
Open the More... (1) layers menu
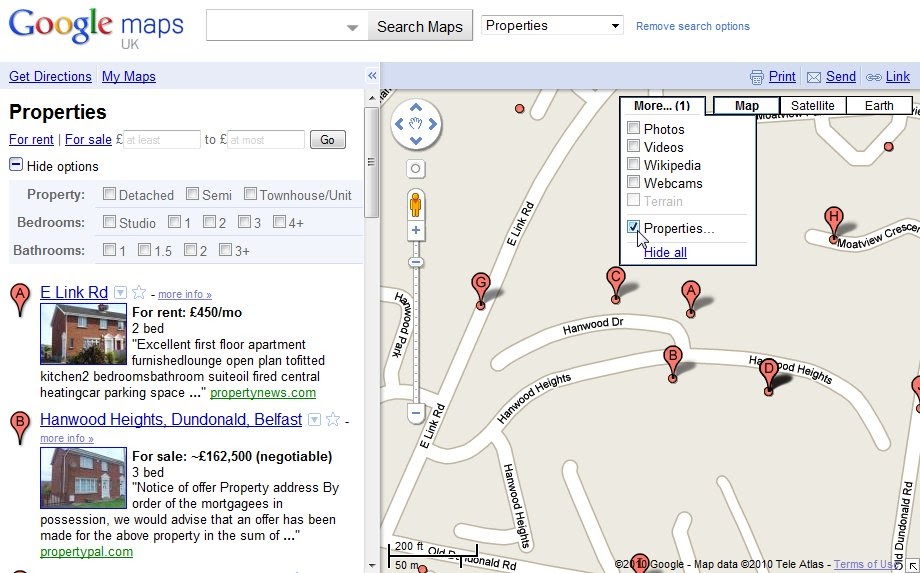tap(662, 106)
